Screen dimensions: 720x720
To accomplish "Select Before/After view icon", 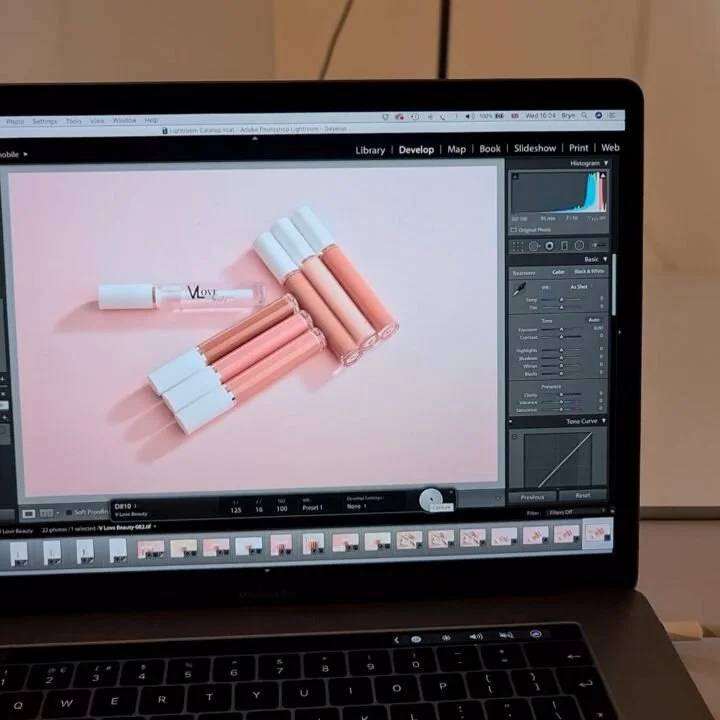I will (x=46, y=513).
